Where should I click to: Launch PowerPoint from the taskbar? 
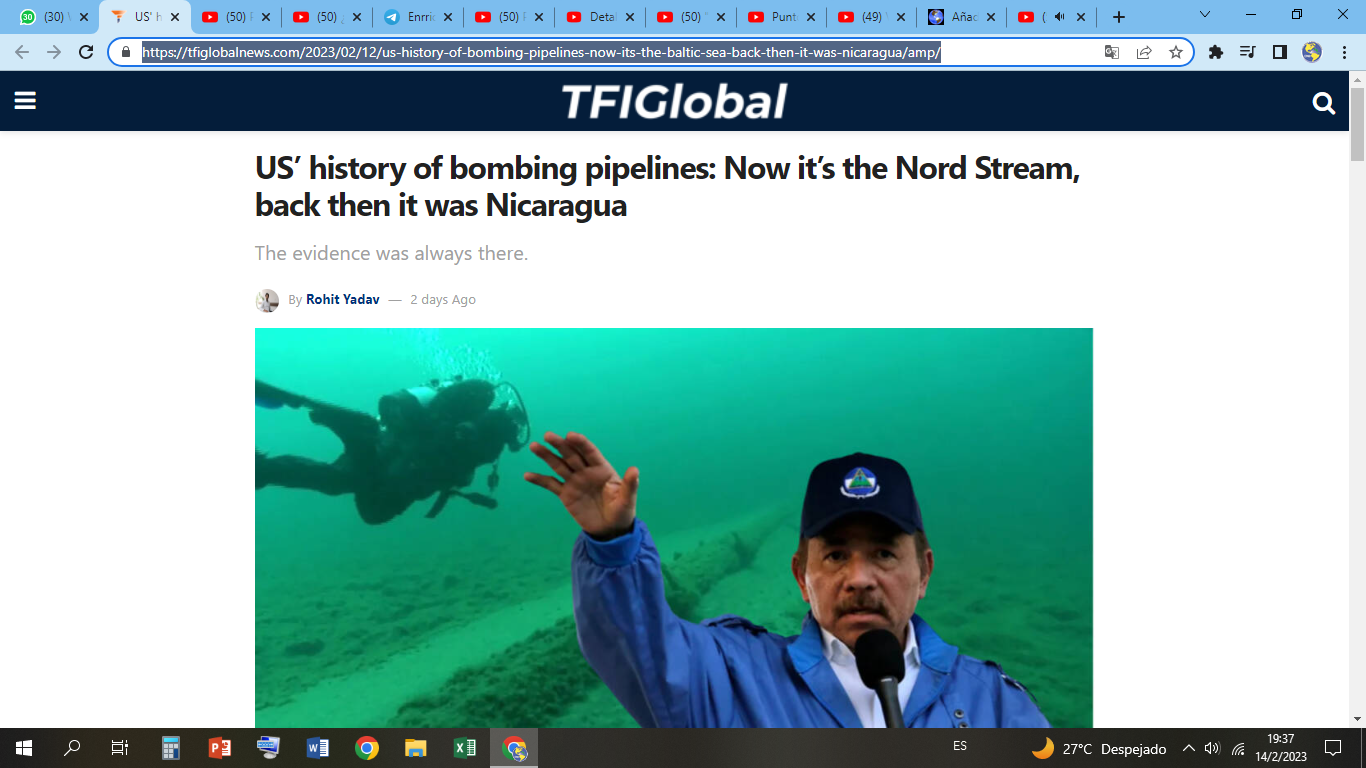point(220,748)
